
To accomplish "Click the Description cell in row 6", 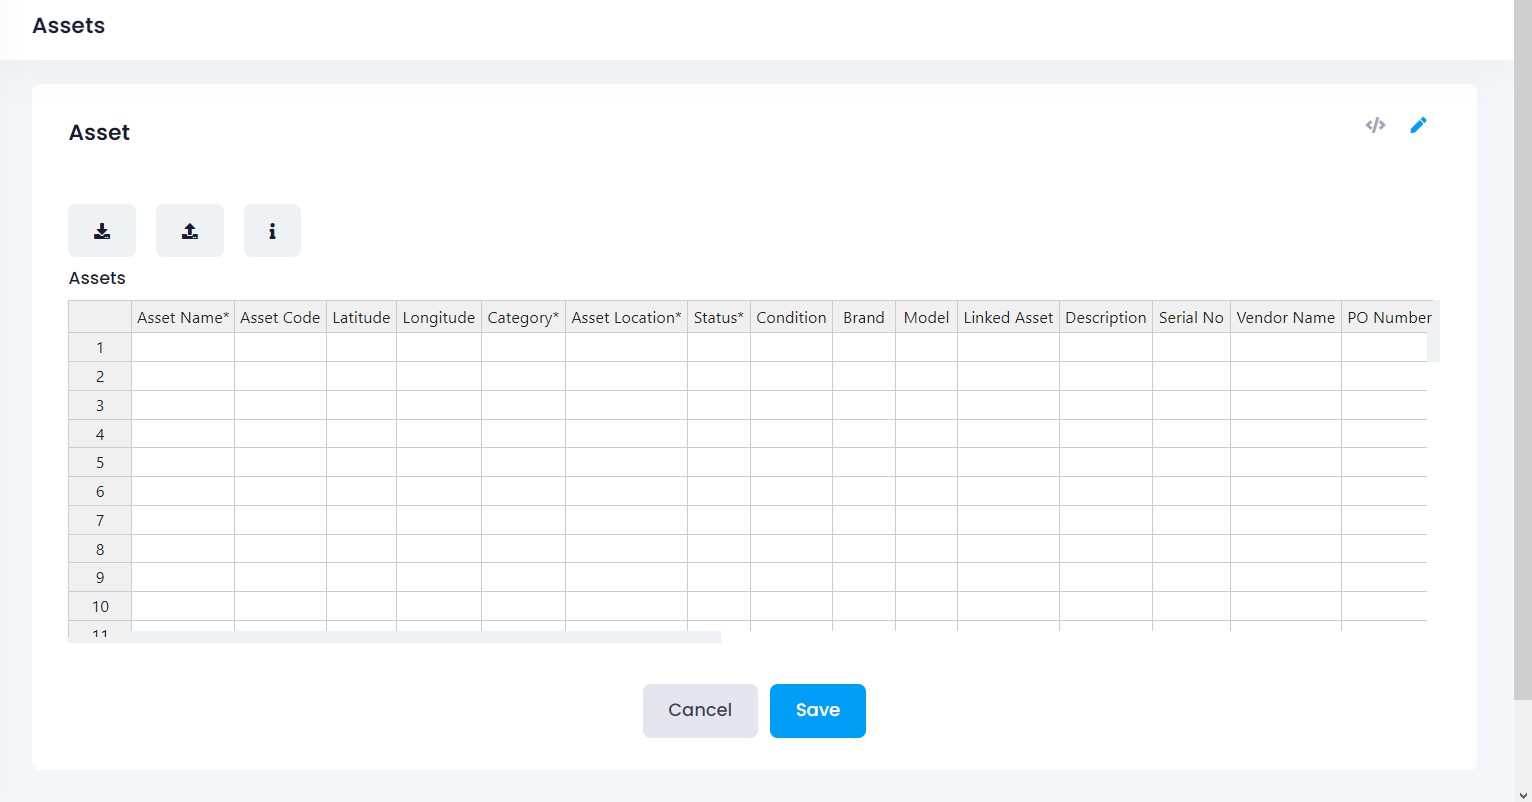I will (x=1106, y=491).
